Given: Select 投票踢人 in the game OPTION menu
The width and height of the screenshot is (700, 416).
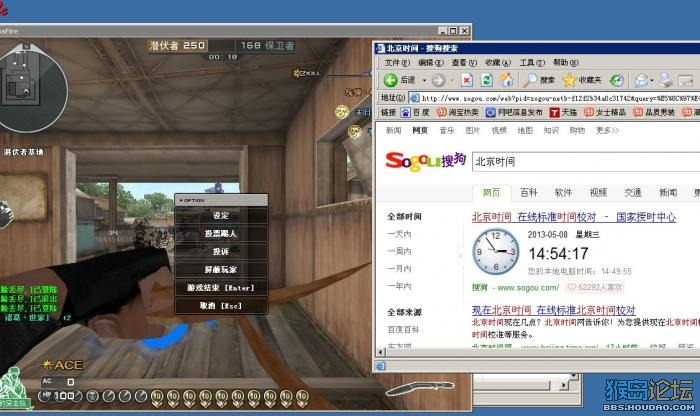Looking at the screenshot, I should (221, 233).
